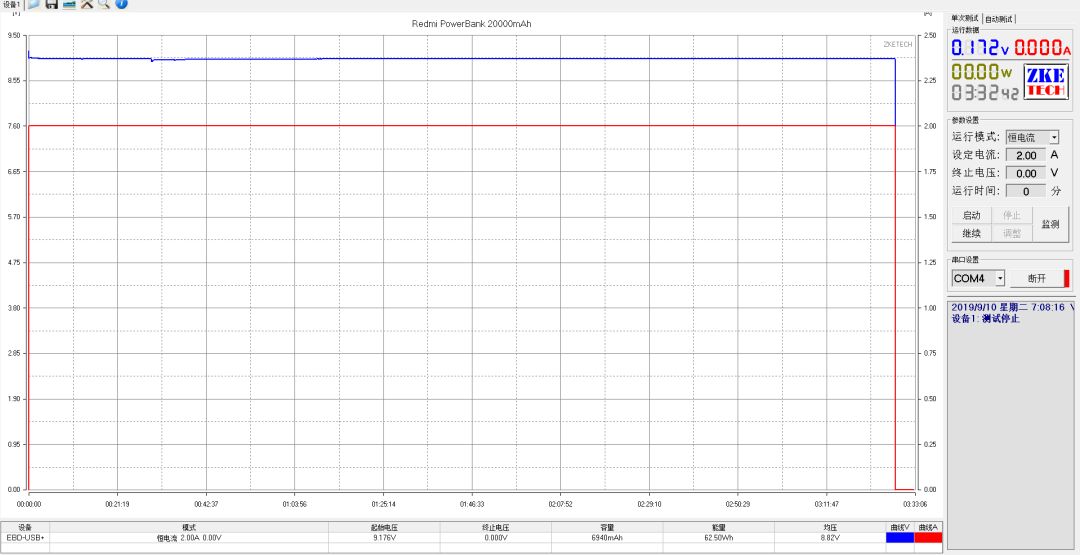
Task: Click the 恒电流 2.00A 0.00V mode cell
Action: [x=189, y=538]
